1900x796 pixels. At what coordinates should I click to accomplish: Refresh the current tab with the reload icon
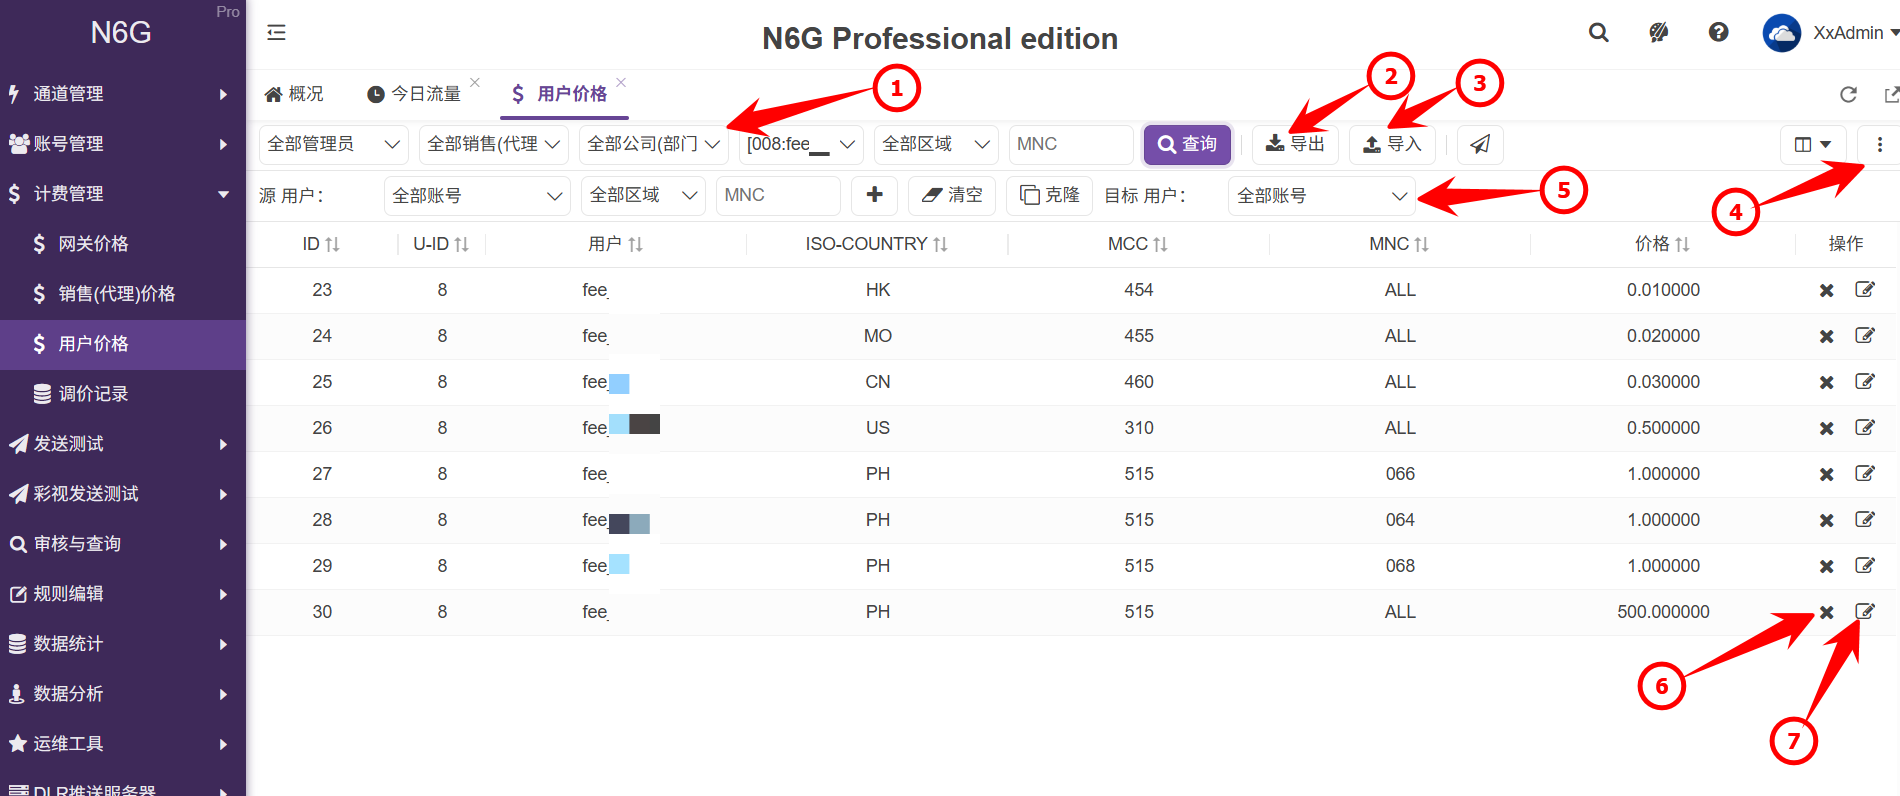click(x=1849, y=94)
